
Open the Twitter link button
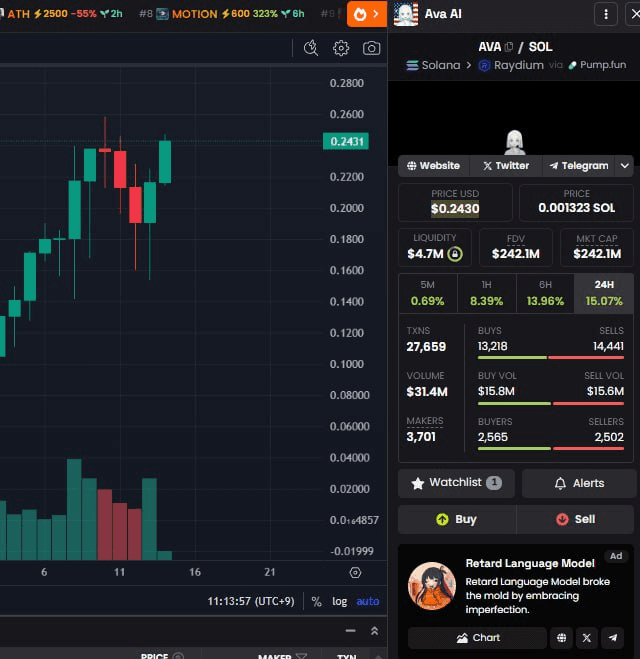click(506, 166)
